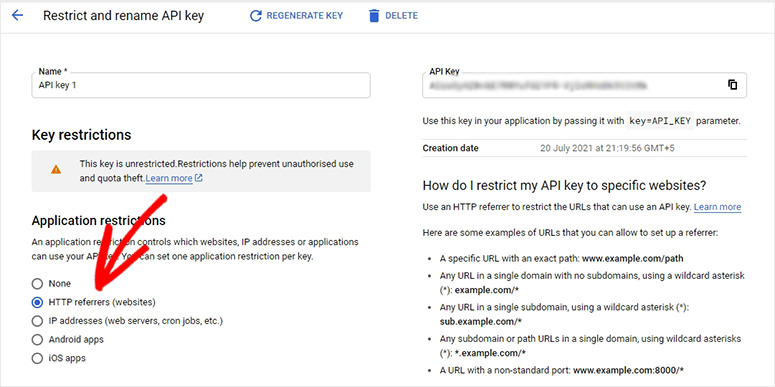The width and height of the screenshot is (775, 387).
Task: Select the None application restriction
Action: pyautogui.click(x=37, y=284)
